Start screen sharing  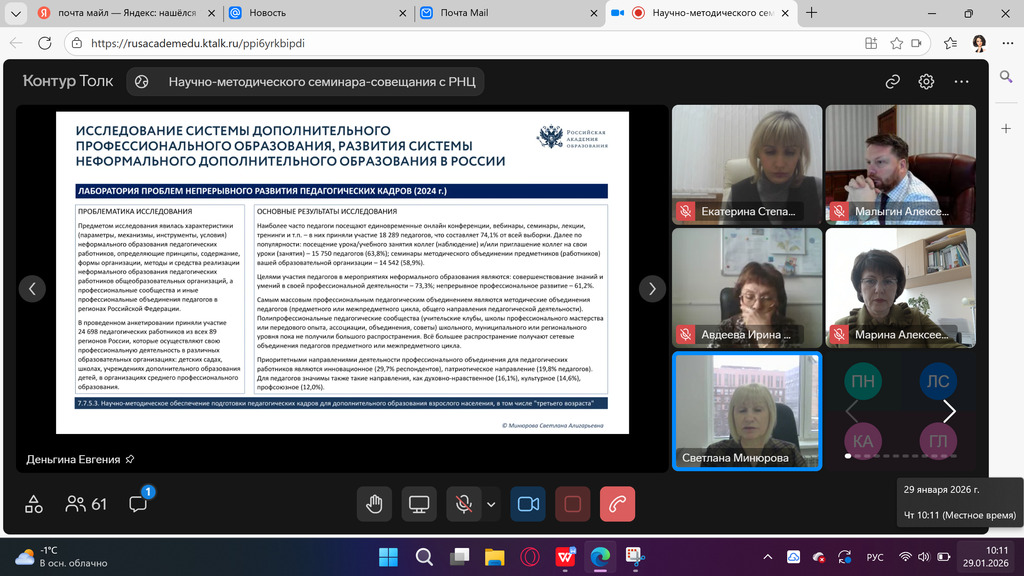[x=419, y=504]
